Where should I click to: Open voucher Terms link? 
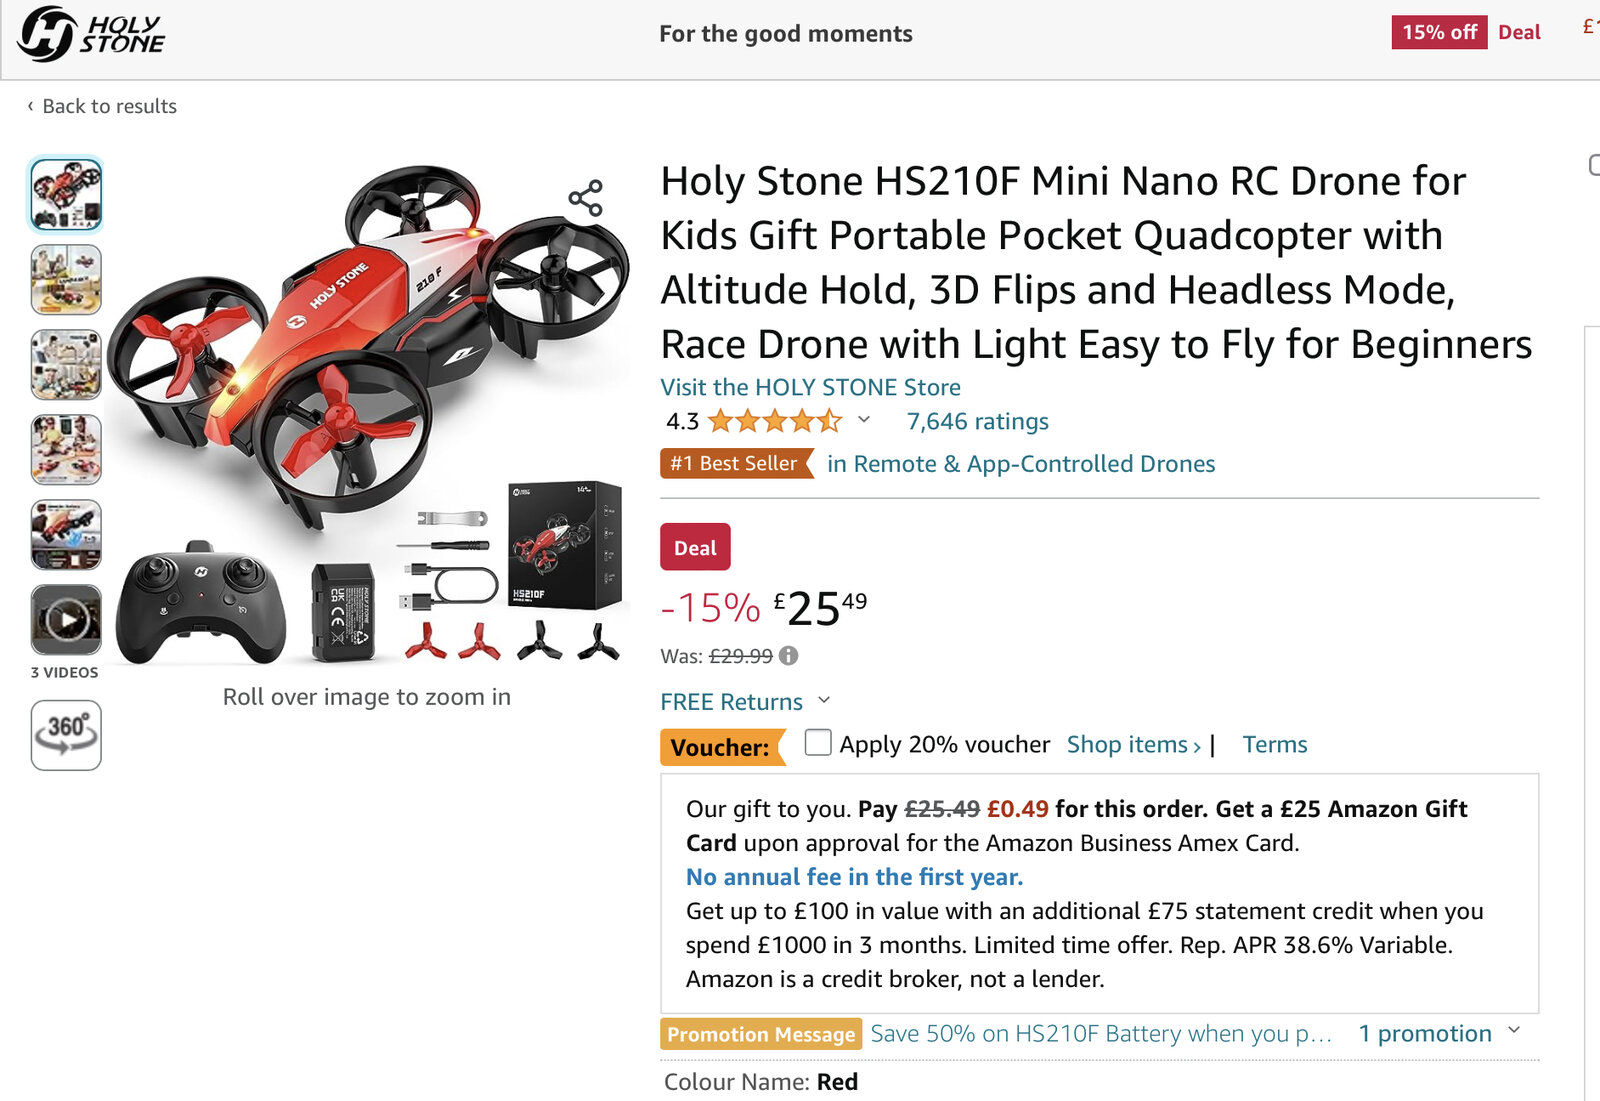coord(1275,745)
